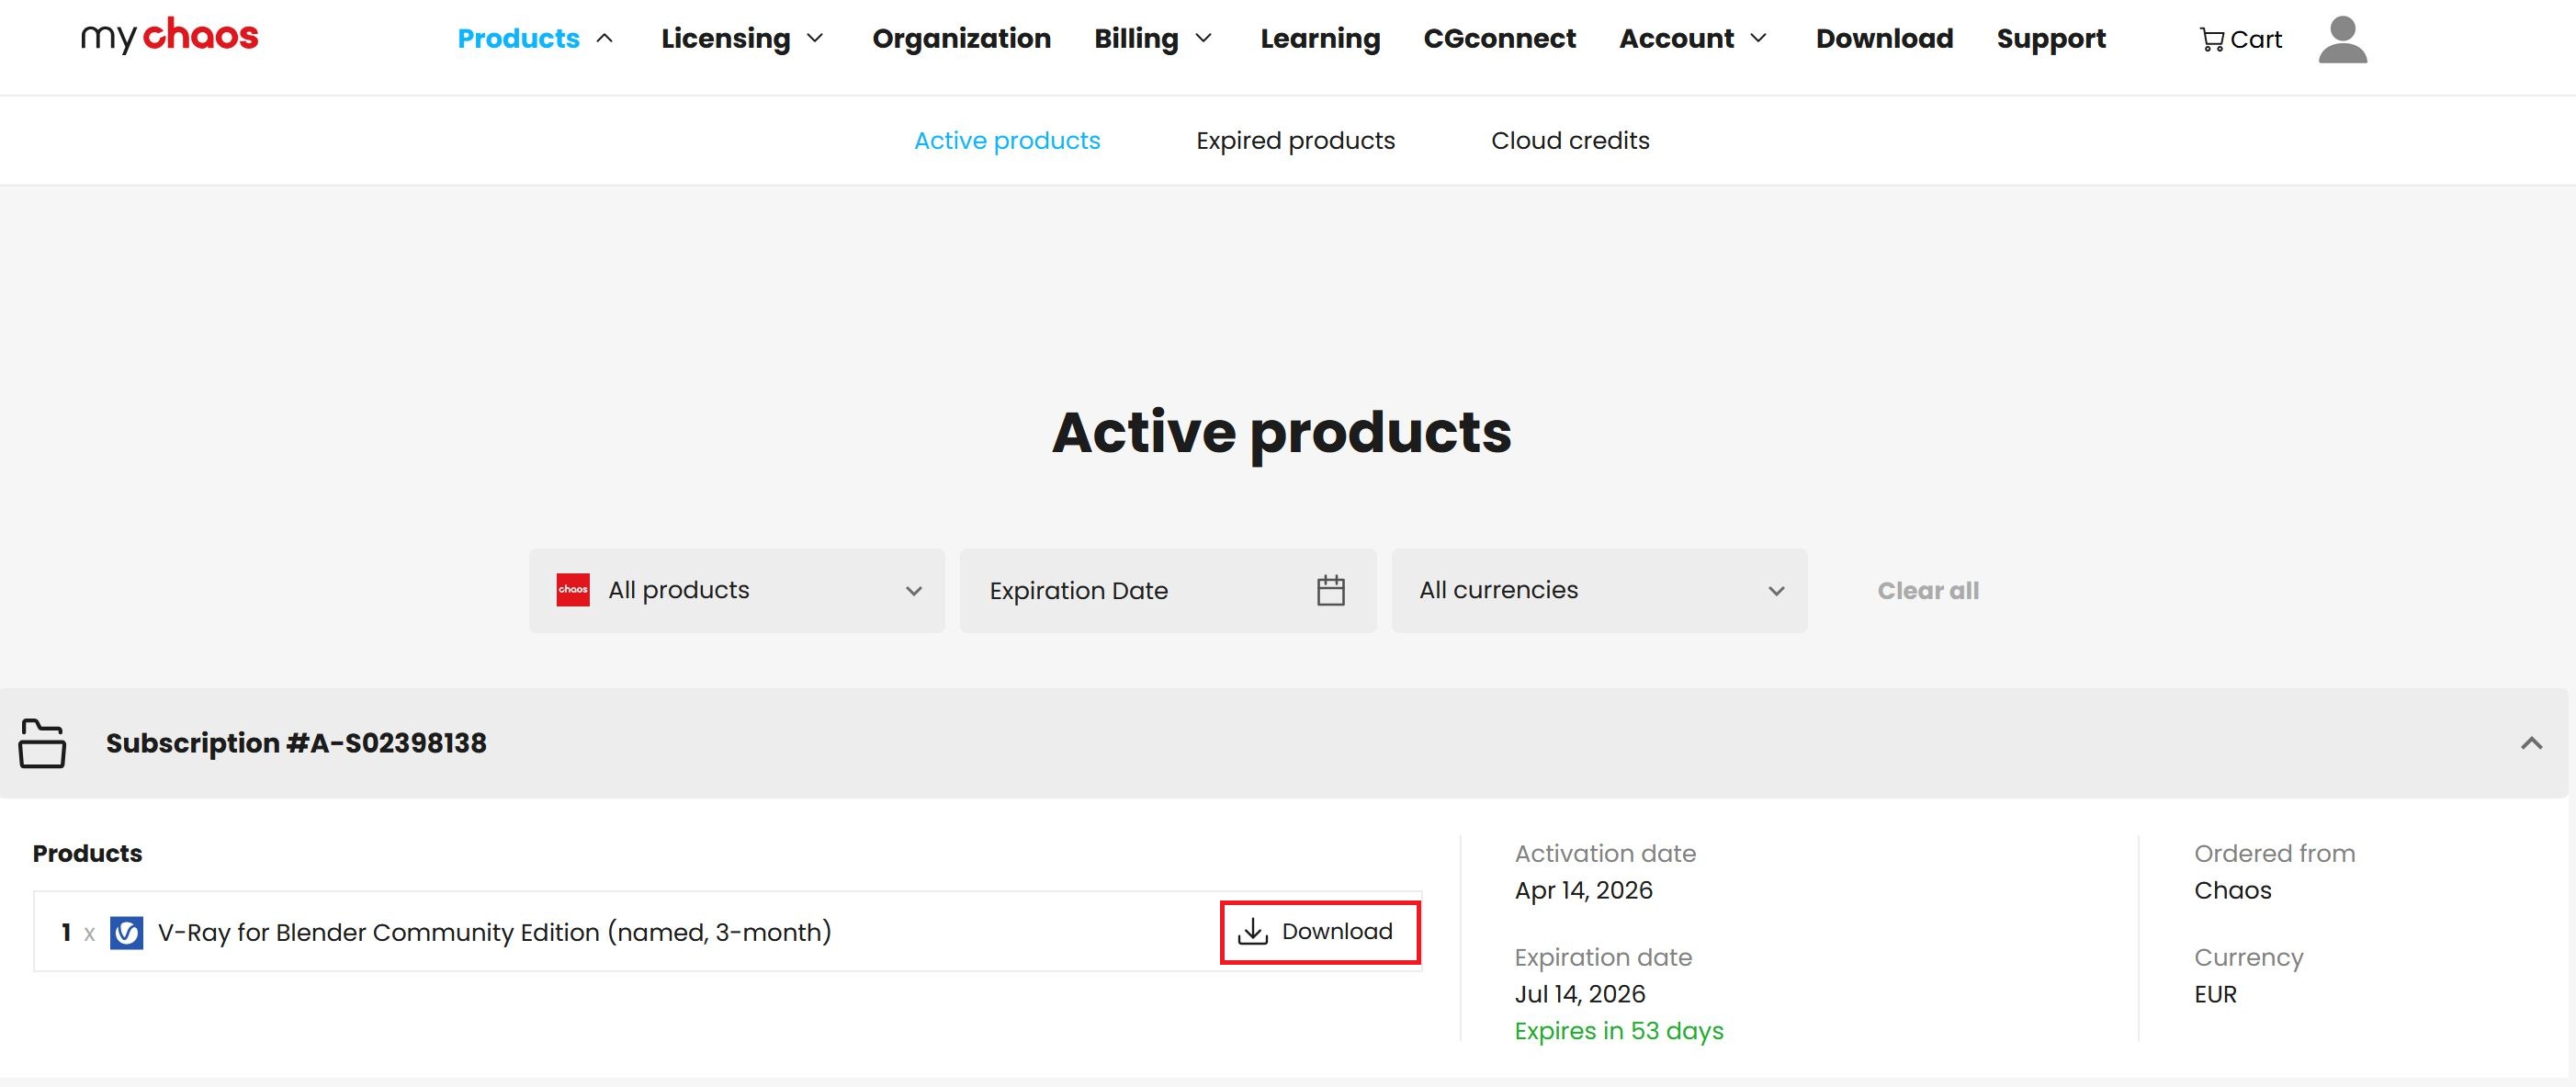Open the All products dropdown
This screenshot has width=2576, height=1087.
pyautogui.click(x=737, y=590)
